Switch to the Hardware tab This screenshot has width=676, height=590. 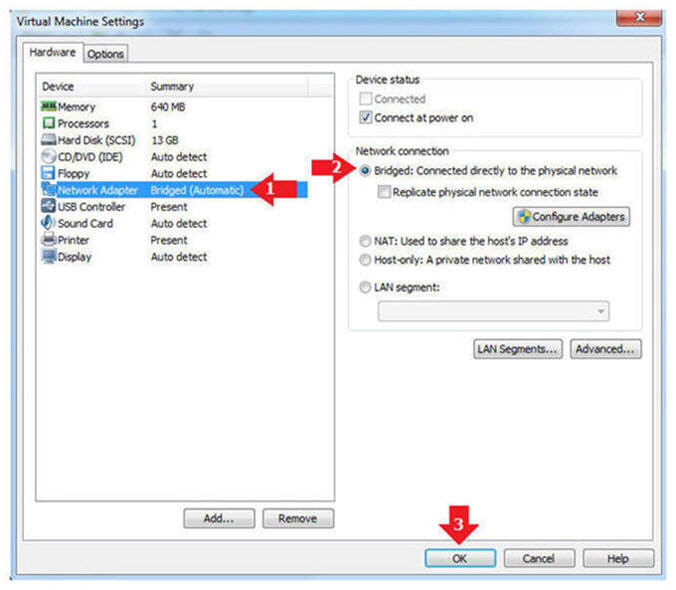53,53
